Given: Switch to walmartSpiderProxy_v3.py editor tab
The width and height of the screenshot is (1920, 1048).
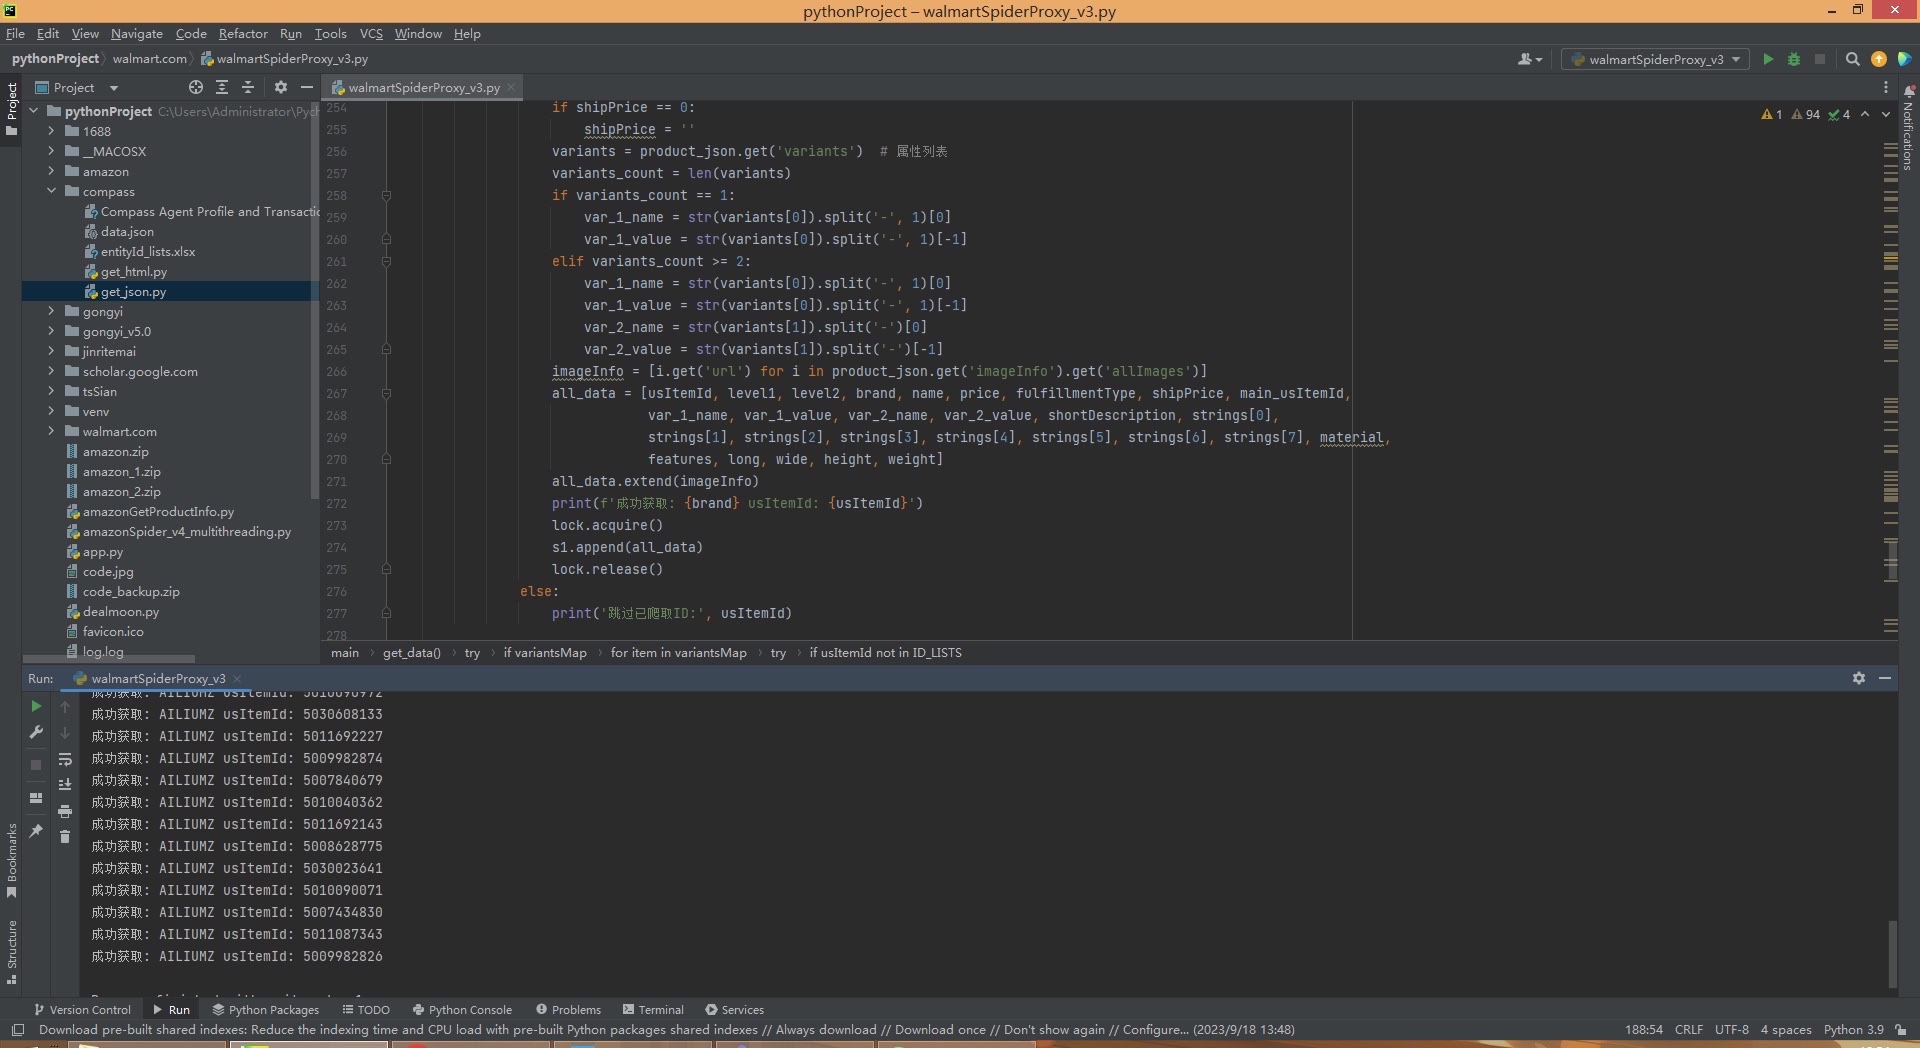Looking at the screenshot, I should [423, 87].
